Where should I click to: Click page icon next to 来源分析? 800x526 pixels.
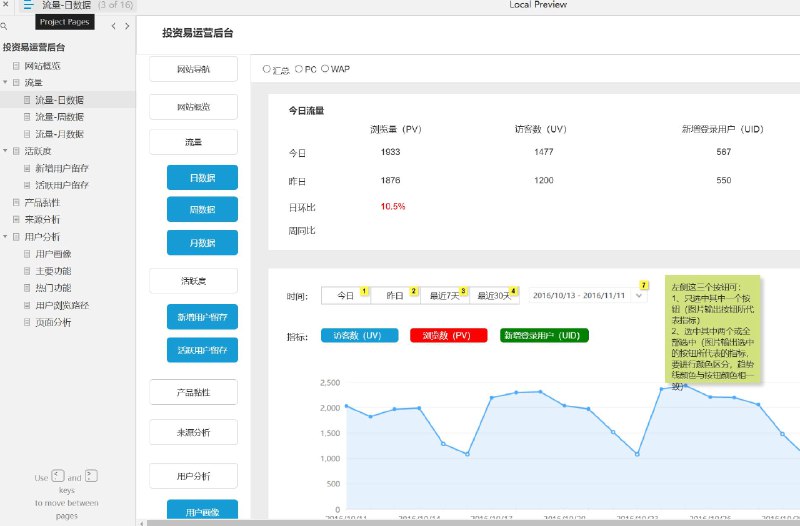coord(16,219)
